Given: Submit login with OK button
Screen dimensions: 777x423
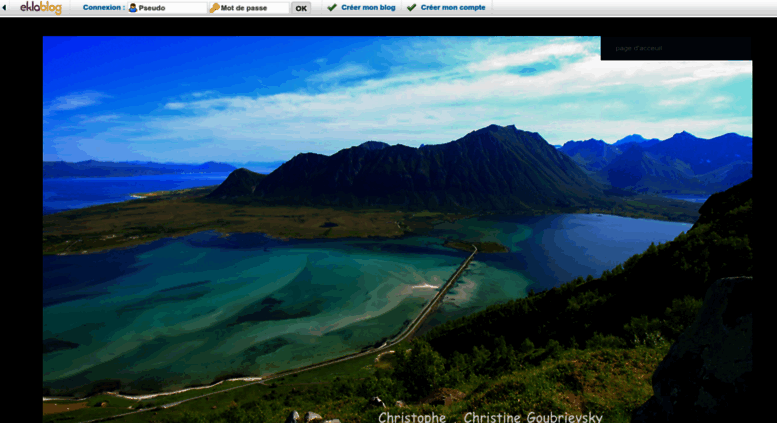Looking at the screenshot, I should (x=301, y=8).
